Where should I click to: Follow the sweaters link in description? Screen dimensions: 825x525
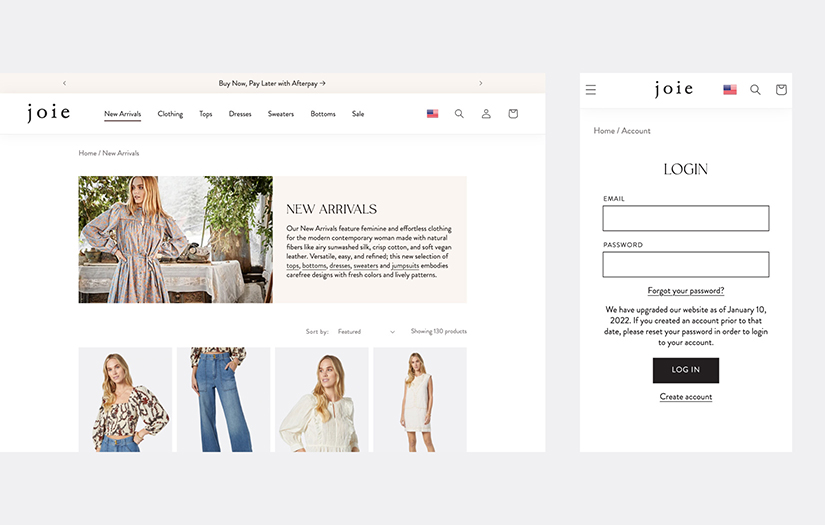tap(366, 266)
